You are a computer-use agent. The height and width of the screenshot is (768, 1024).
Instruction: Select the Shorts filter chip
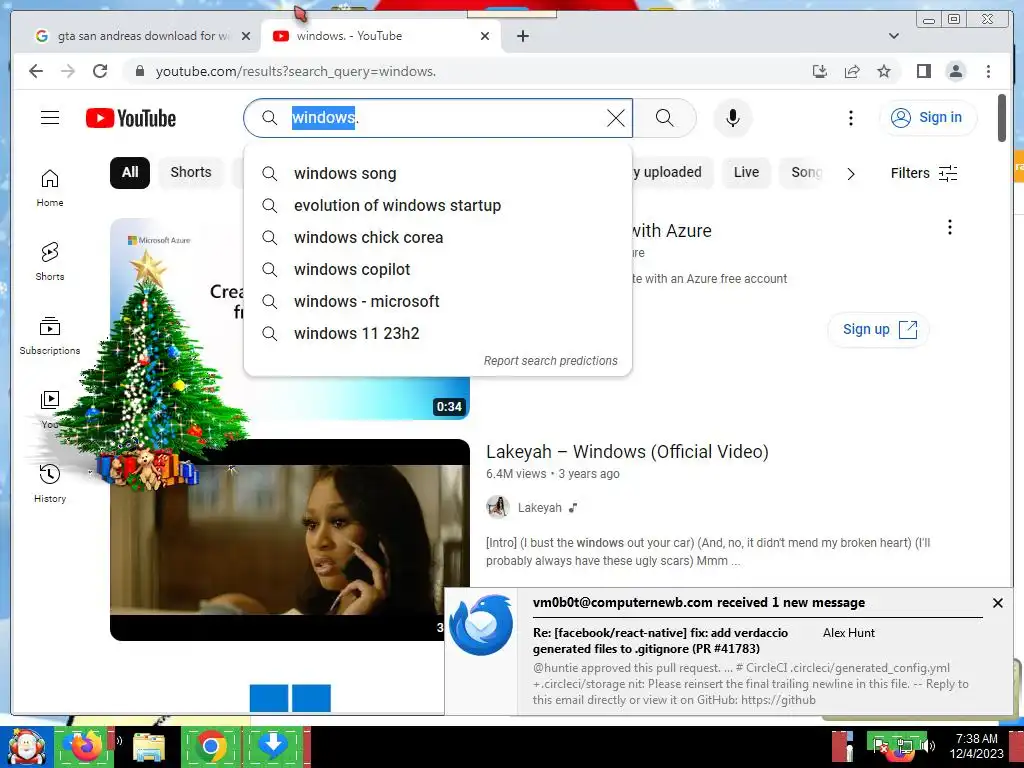pos(191,172)
